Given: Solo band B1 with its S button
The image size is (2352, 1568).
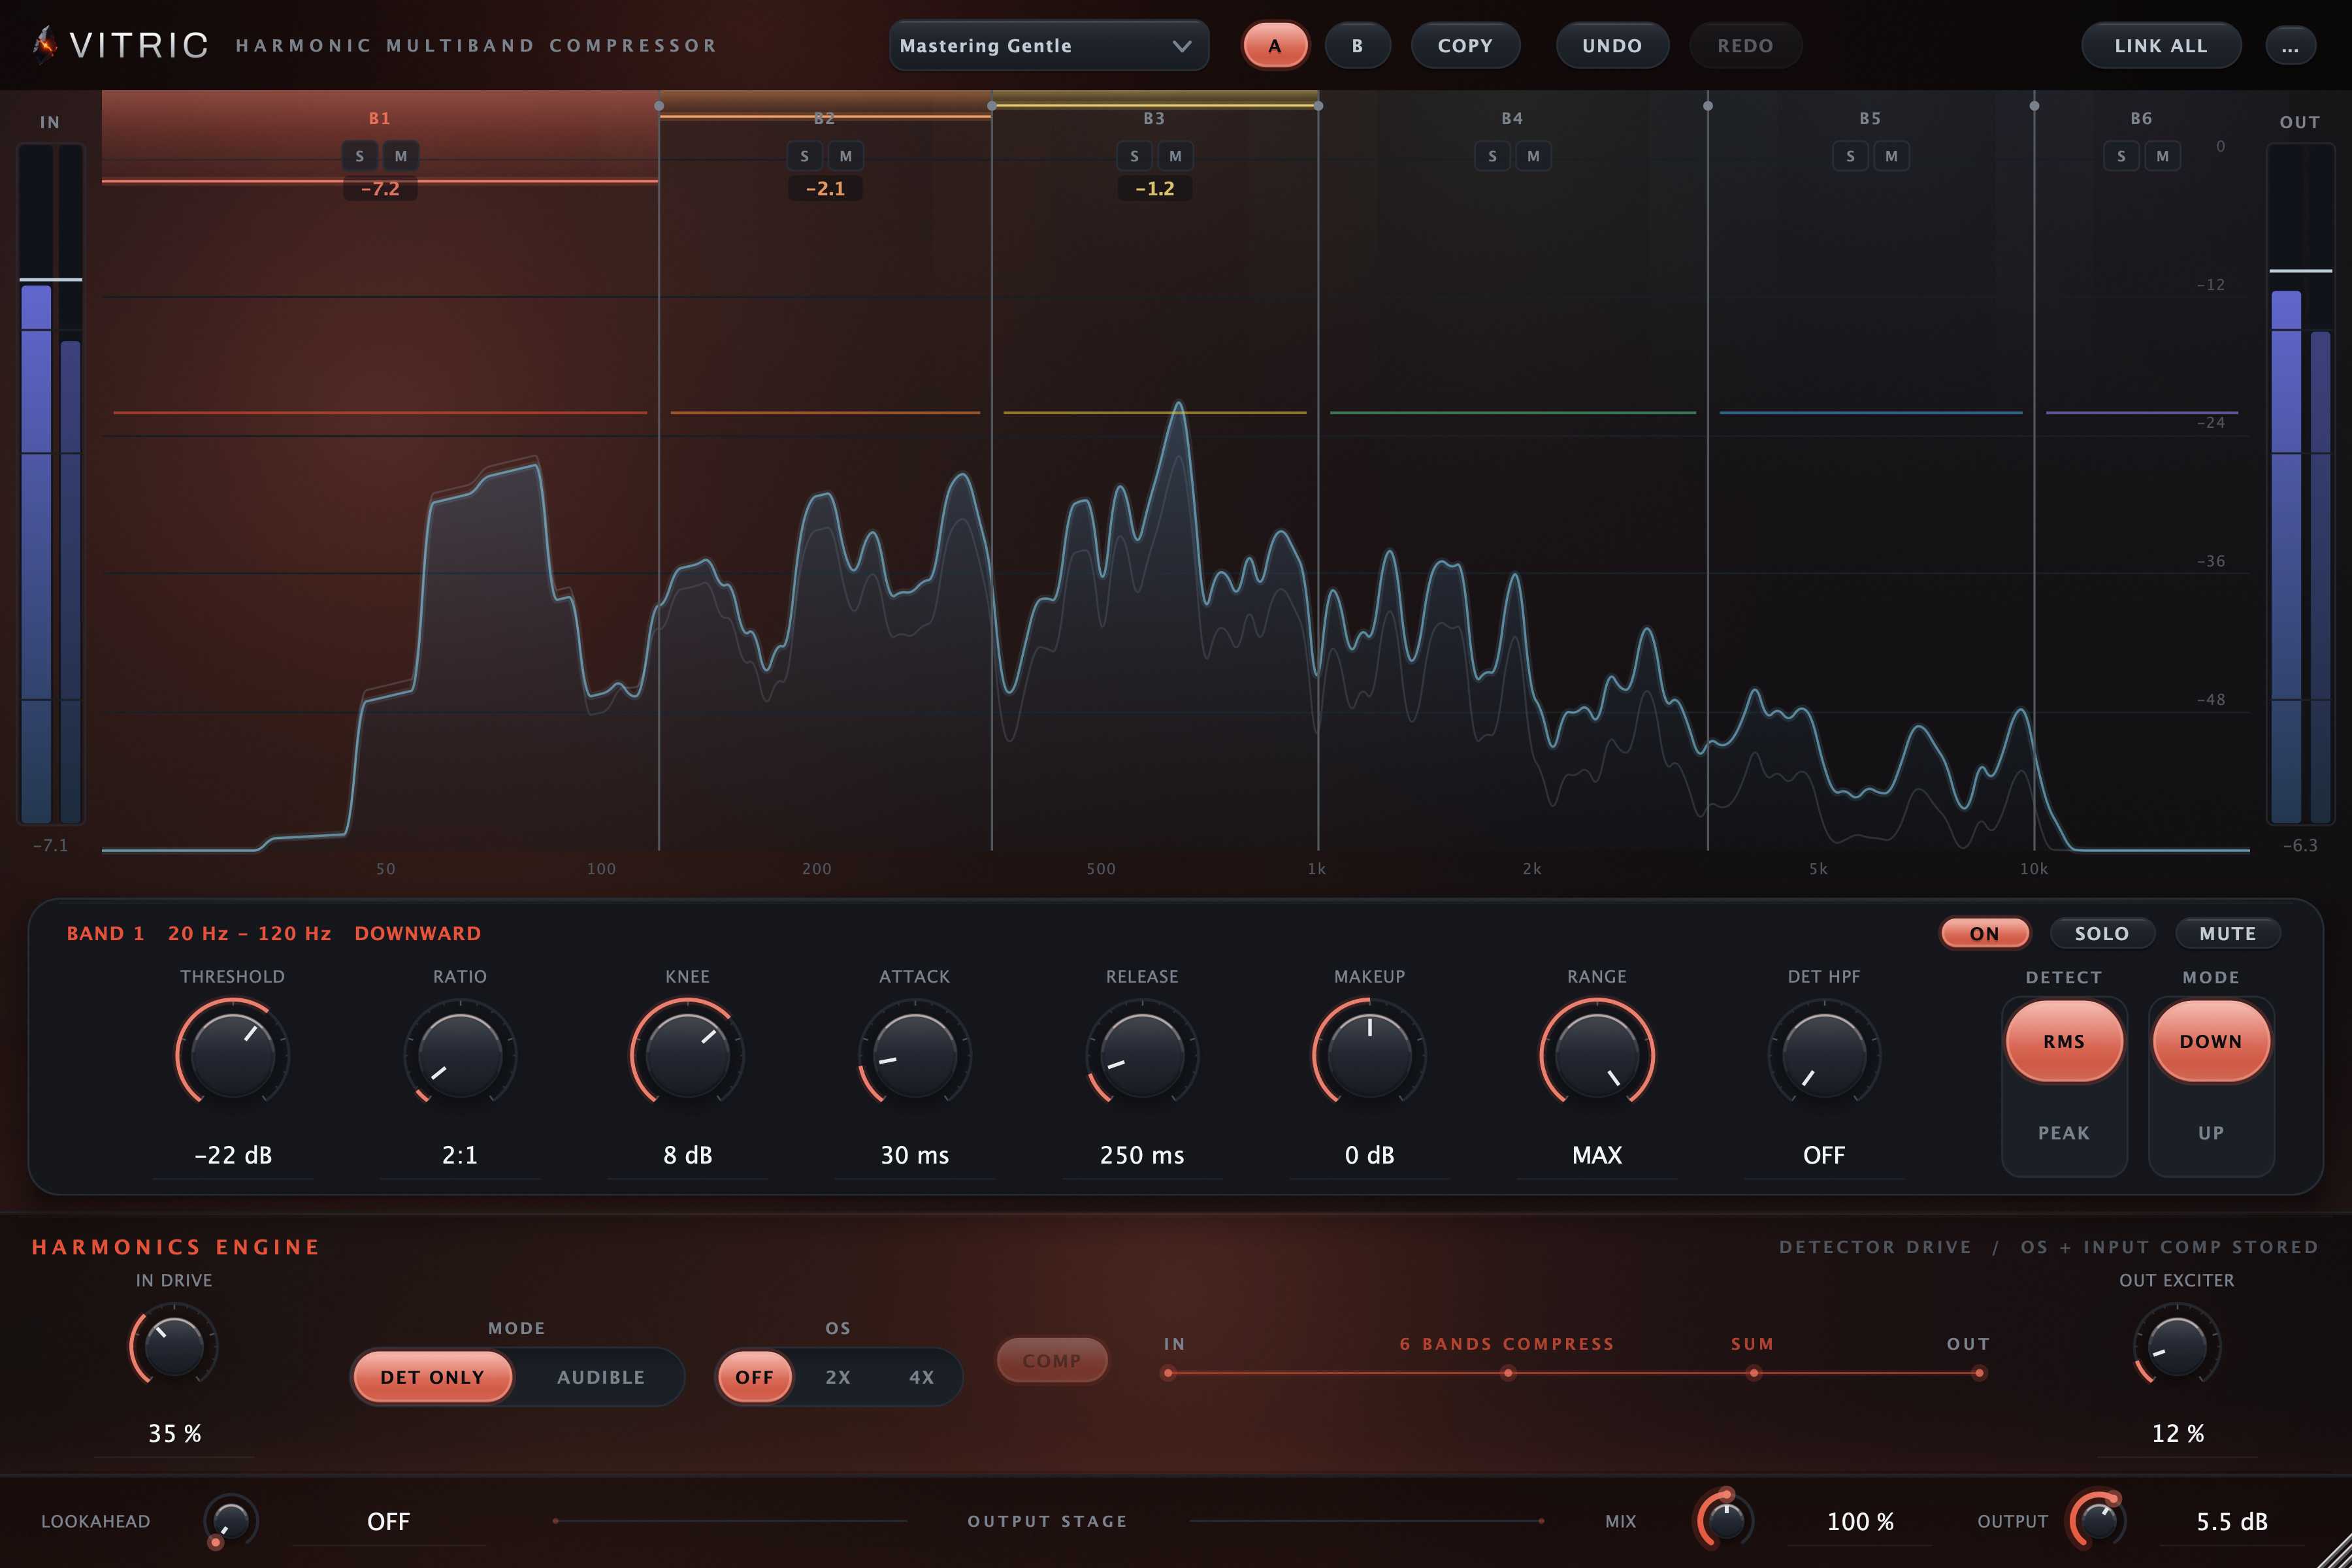Looking at the screenshot, I should pyautogui.click(x=360, y=156).
